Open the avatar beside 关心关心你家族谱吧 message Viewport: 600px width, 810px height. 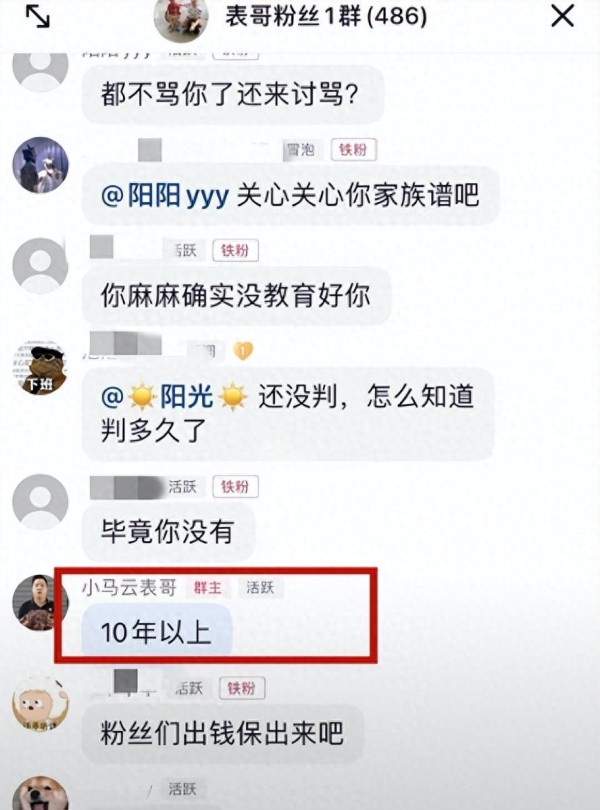(x=40, y=165)
